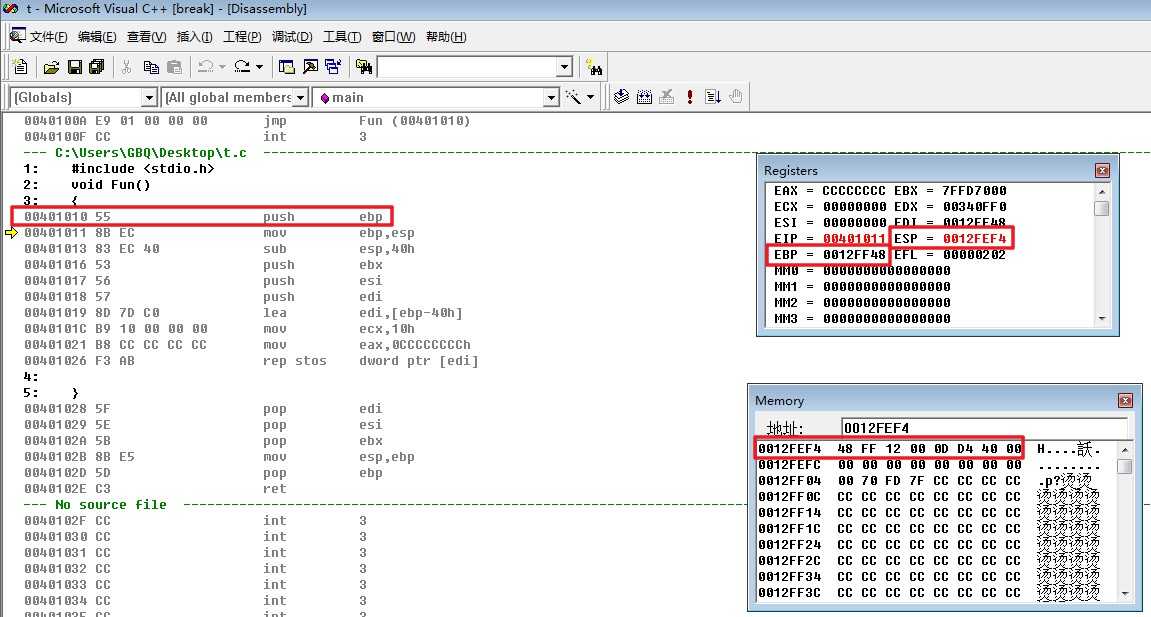Click the Copy icon
Viewport: 1151px width, 617px height.
coord(151,67)
